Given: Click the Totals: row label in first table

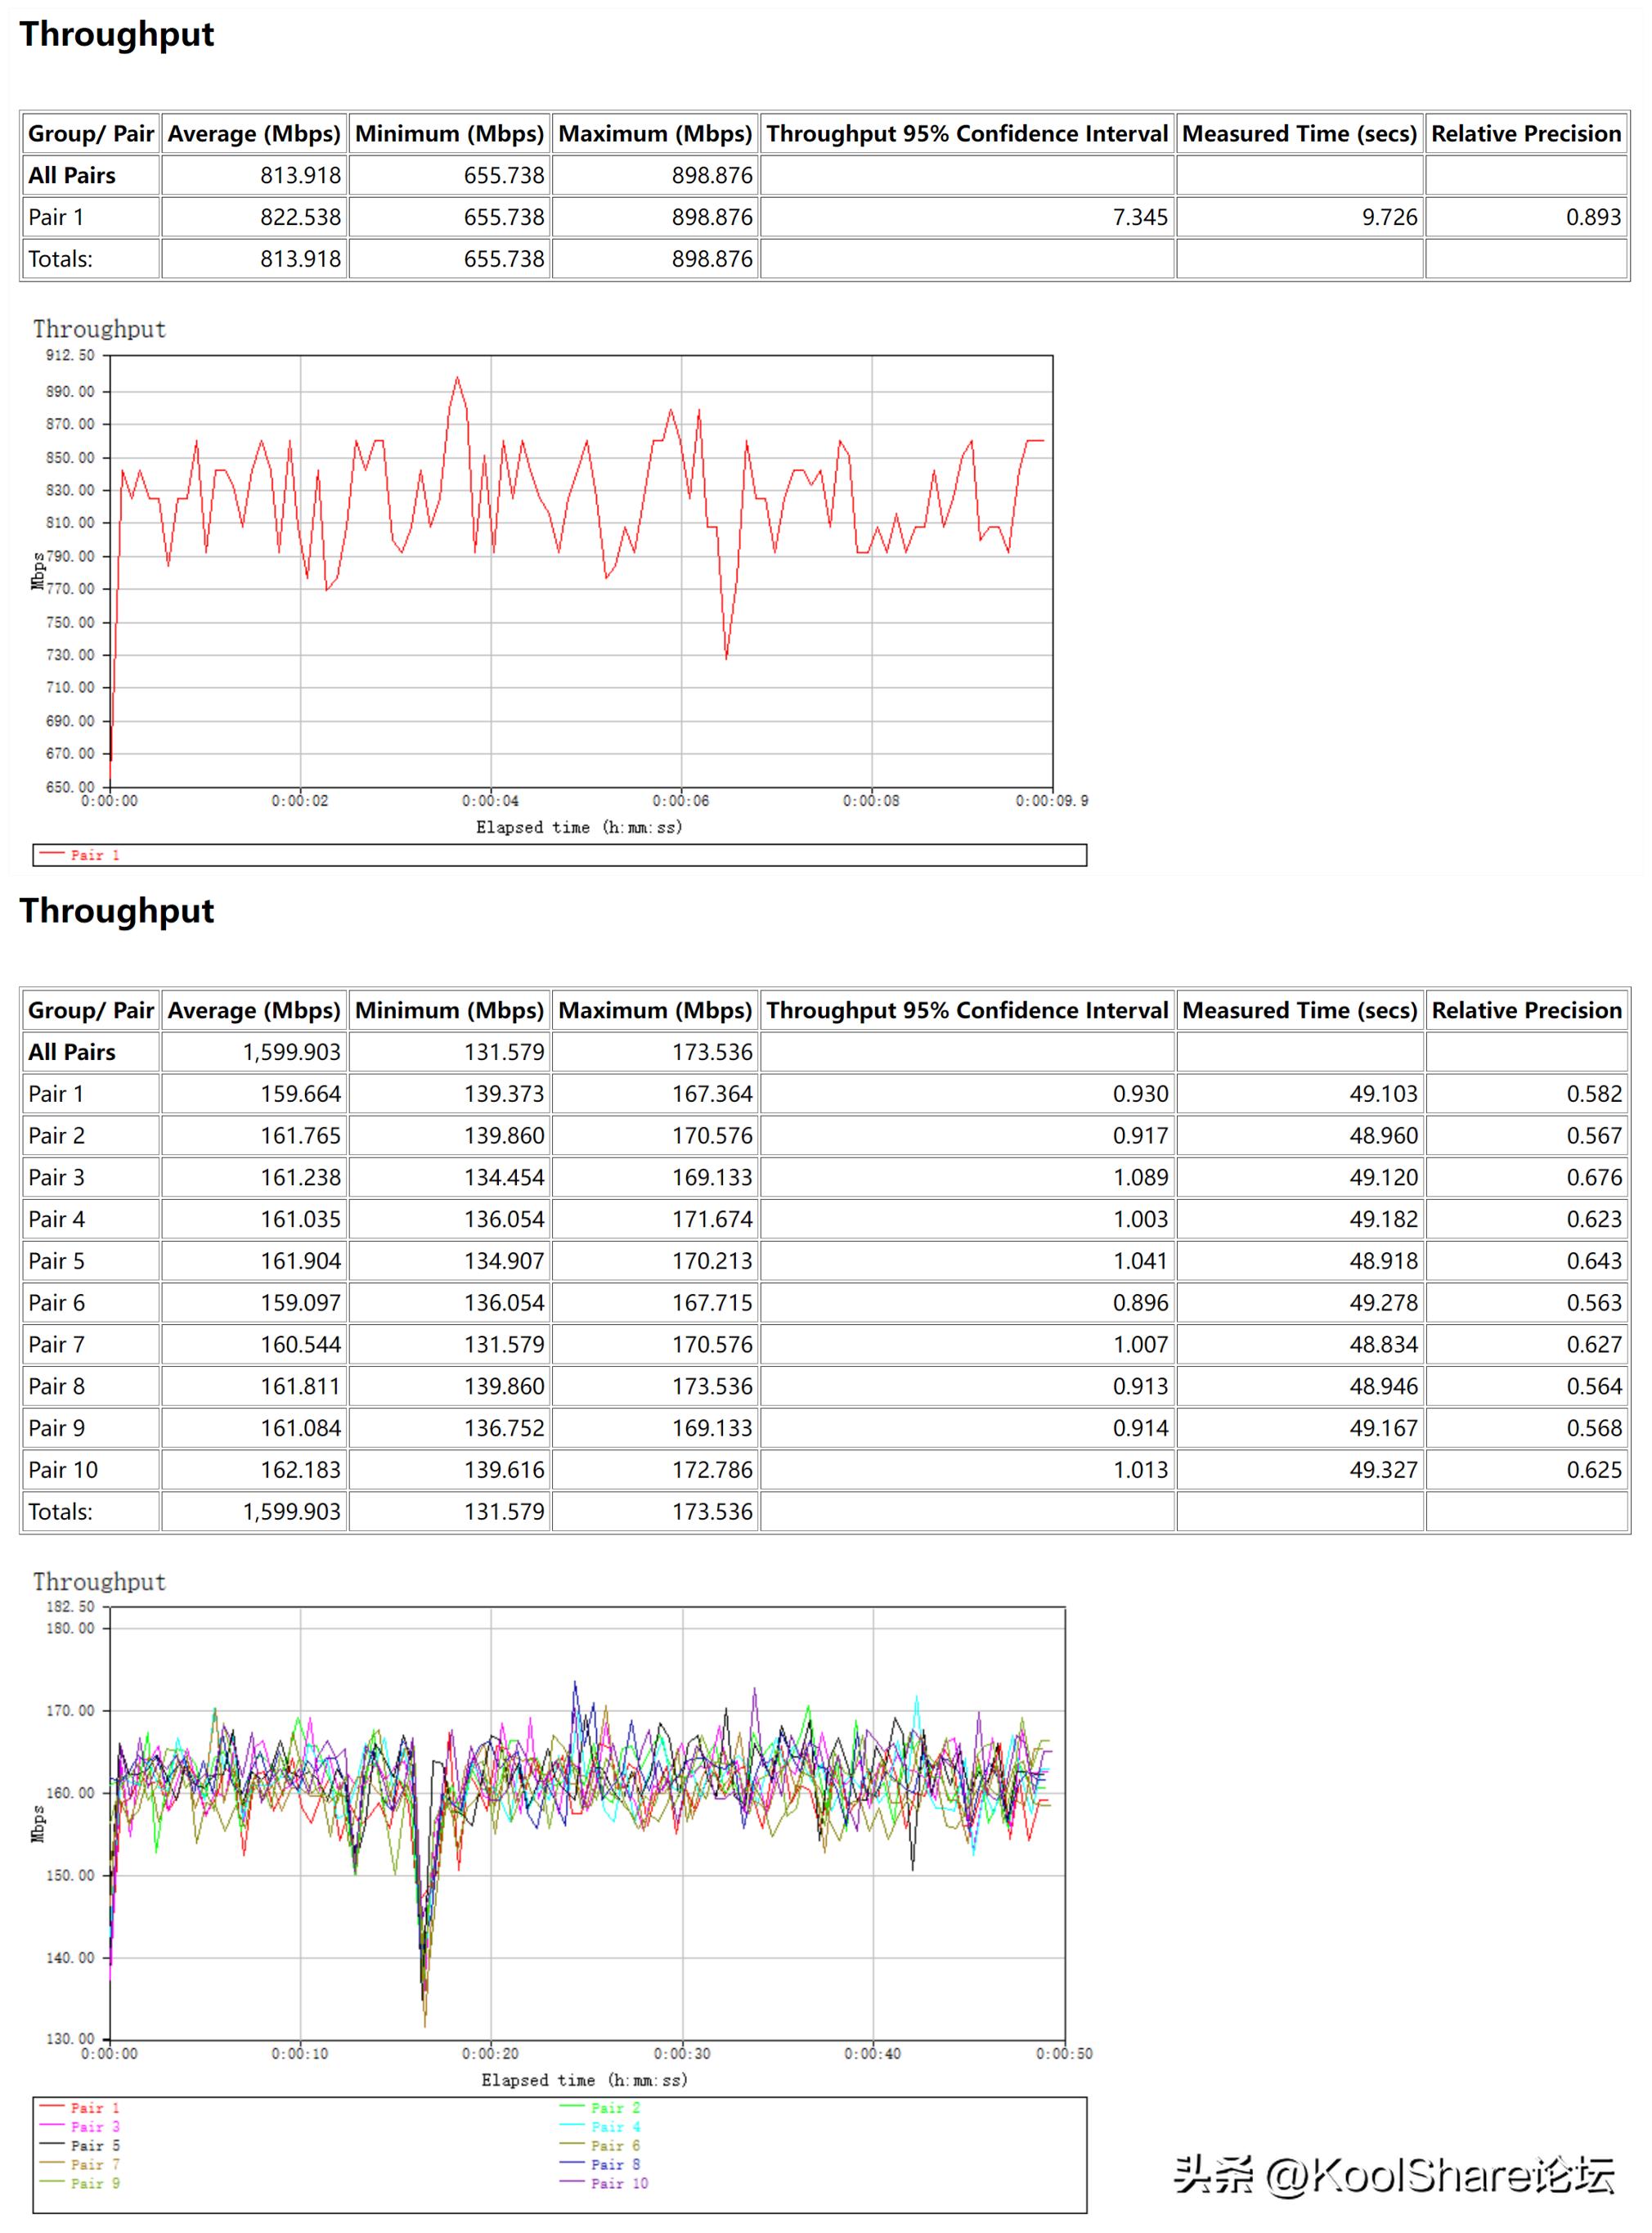Looking at the screenshot, I should click(60, 259).
